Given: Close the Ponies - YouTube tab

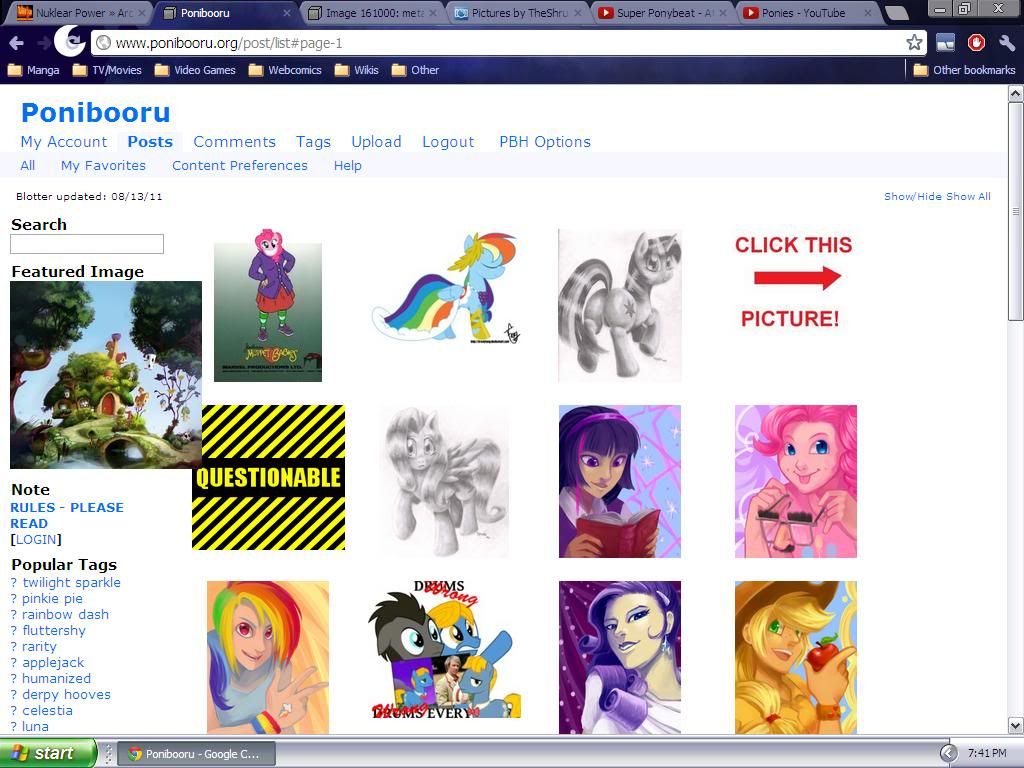Looking at the screenshot, I should tap(867, 13).
